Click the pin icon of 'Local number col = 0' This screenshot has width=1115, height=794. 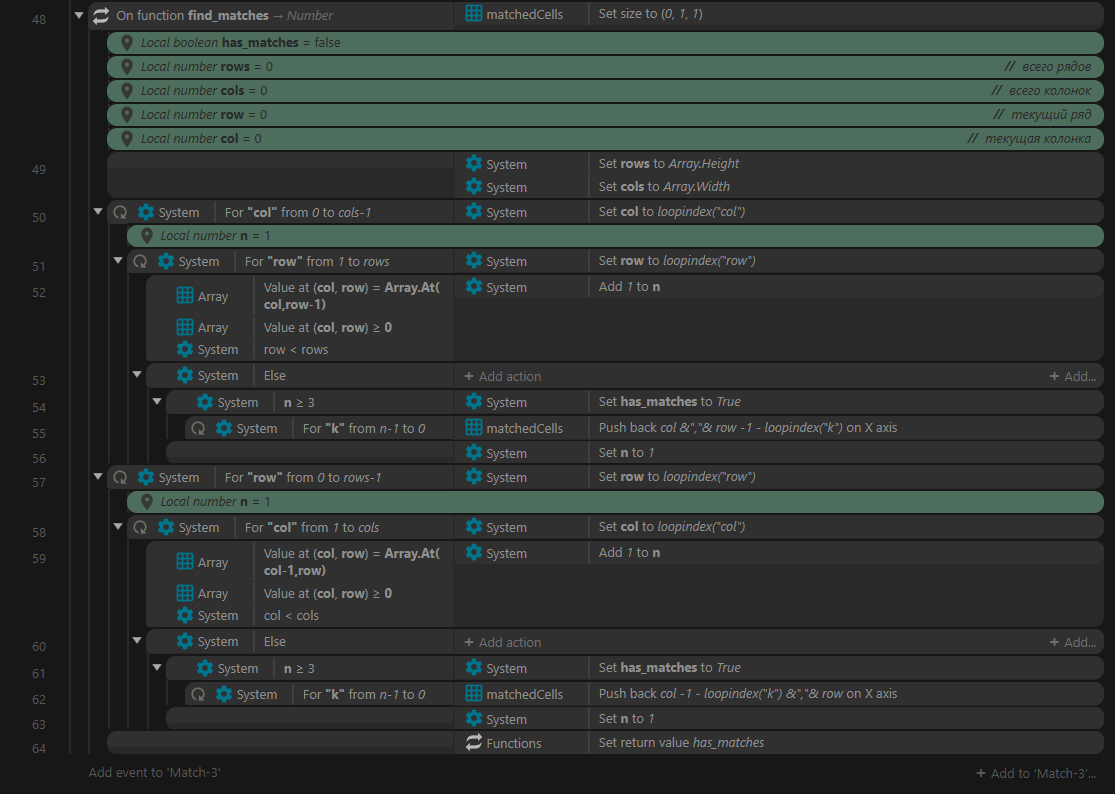click(x=127, y=139)
